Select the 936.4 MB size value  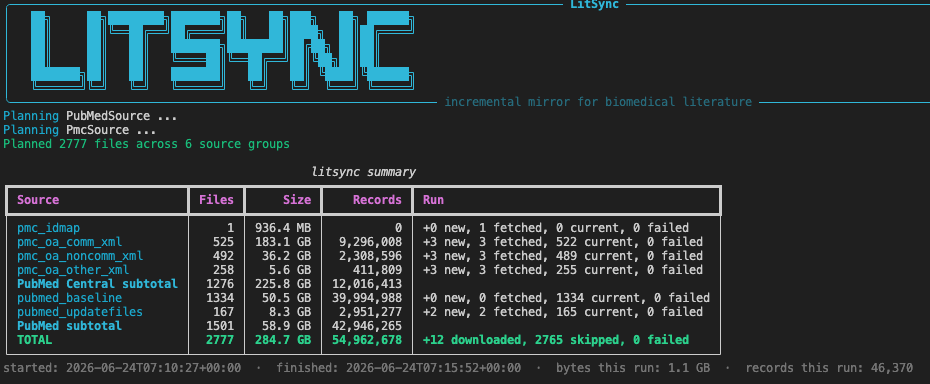pos(283,228)
